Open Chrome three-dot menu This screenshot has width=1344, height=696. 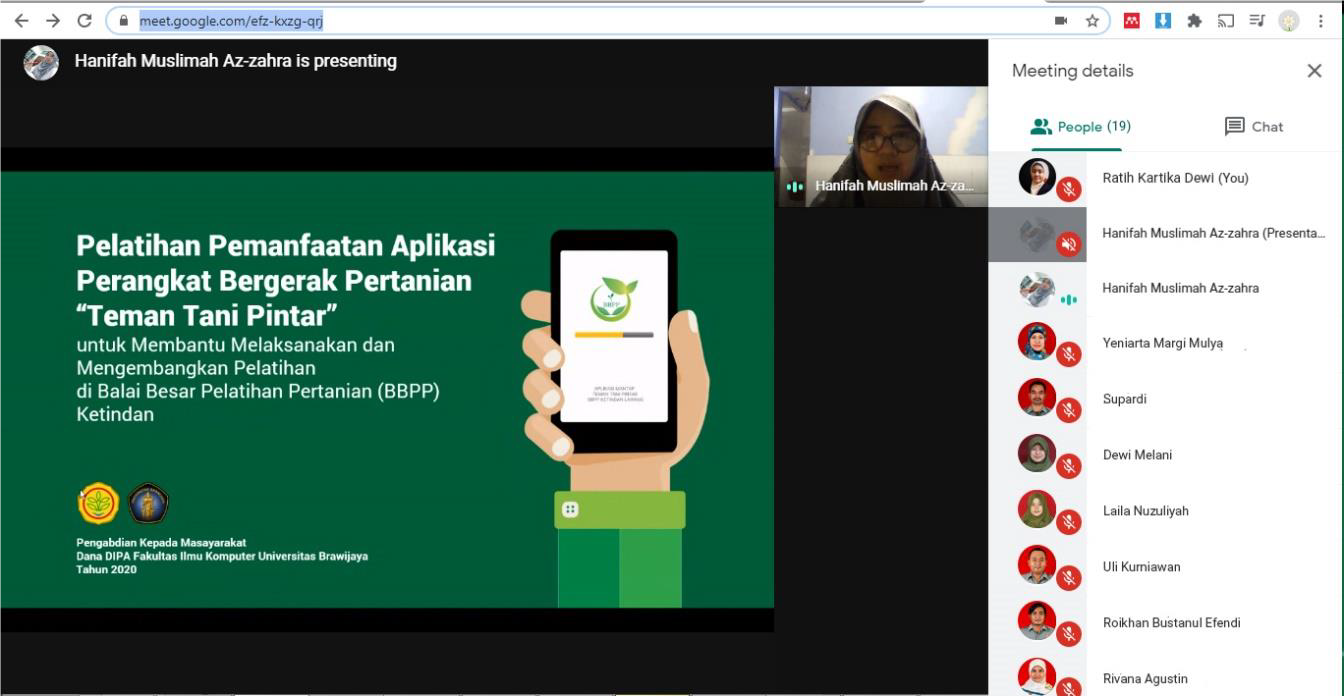1321,20
